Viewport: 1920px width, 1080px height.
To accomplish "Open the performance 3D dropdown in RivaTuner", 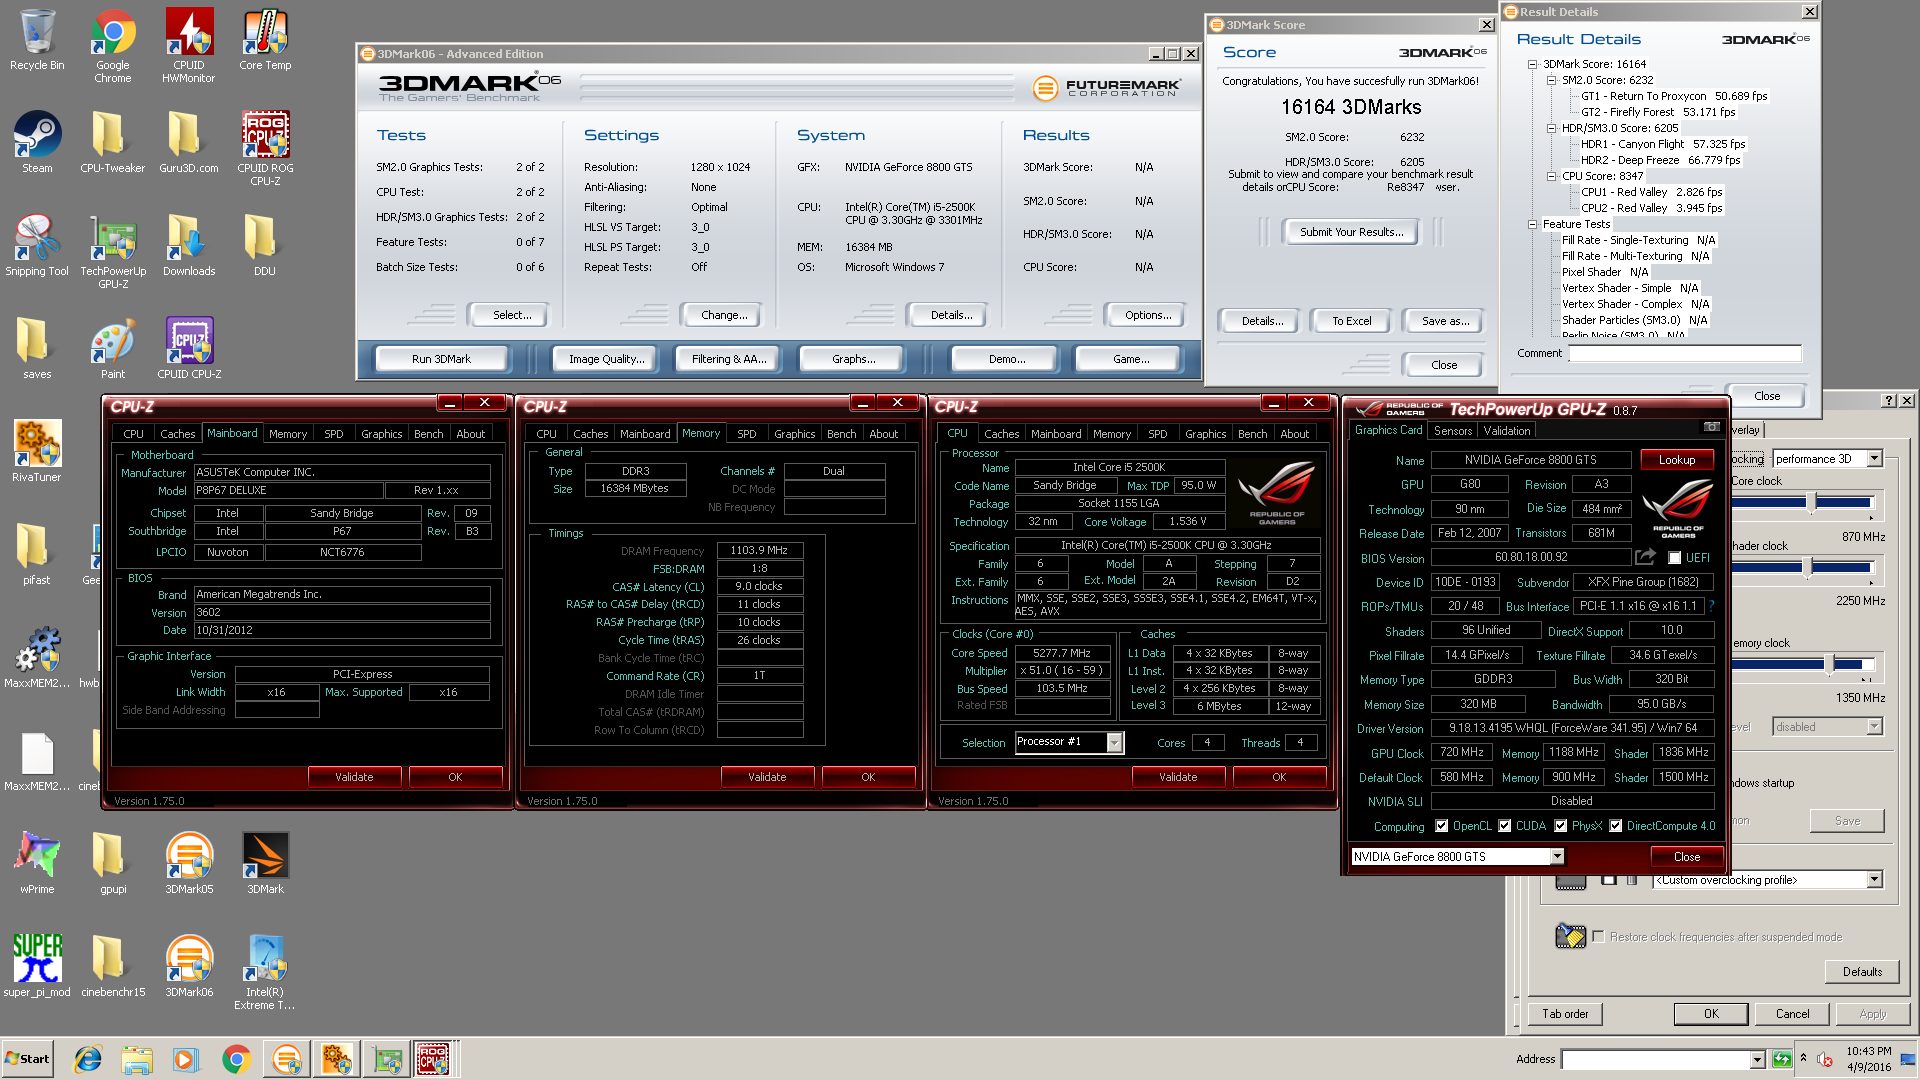I will [1875, 459].
